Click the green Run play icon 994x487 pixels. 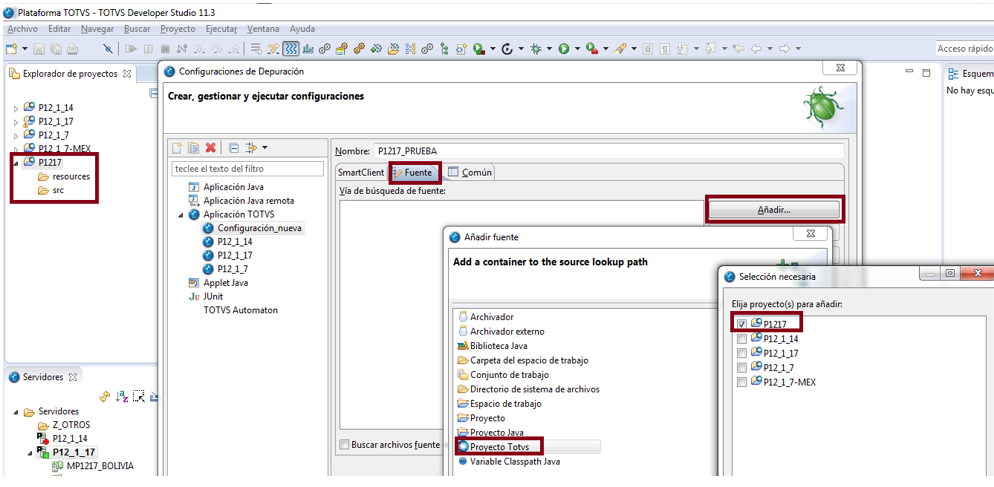click(564, 49)
